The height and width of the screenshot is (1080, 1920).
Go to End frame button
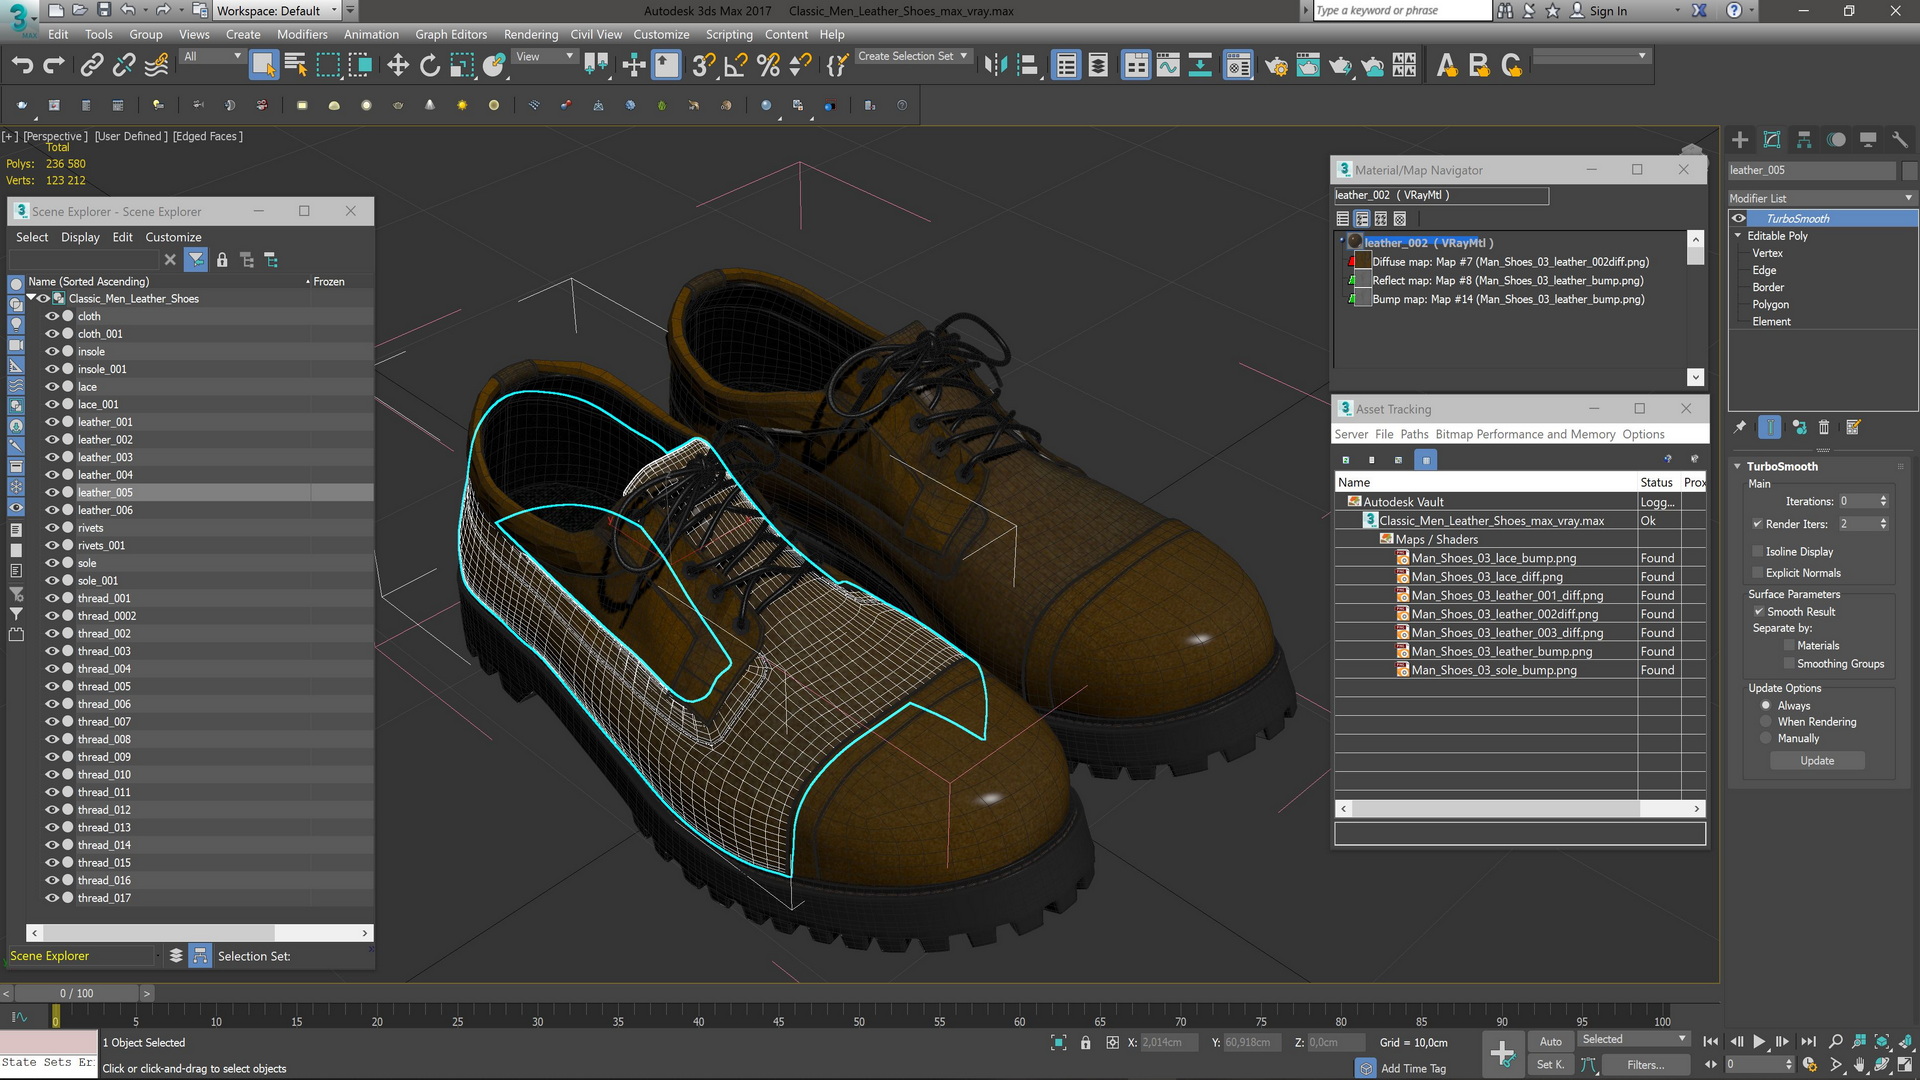click(1808, 1041)
